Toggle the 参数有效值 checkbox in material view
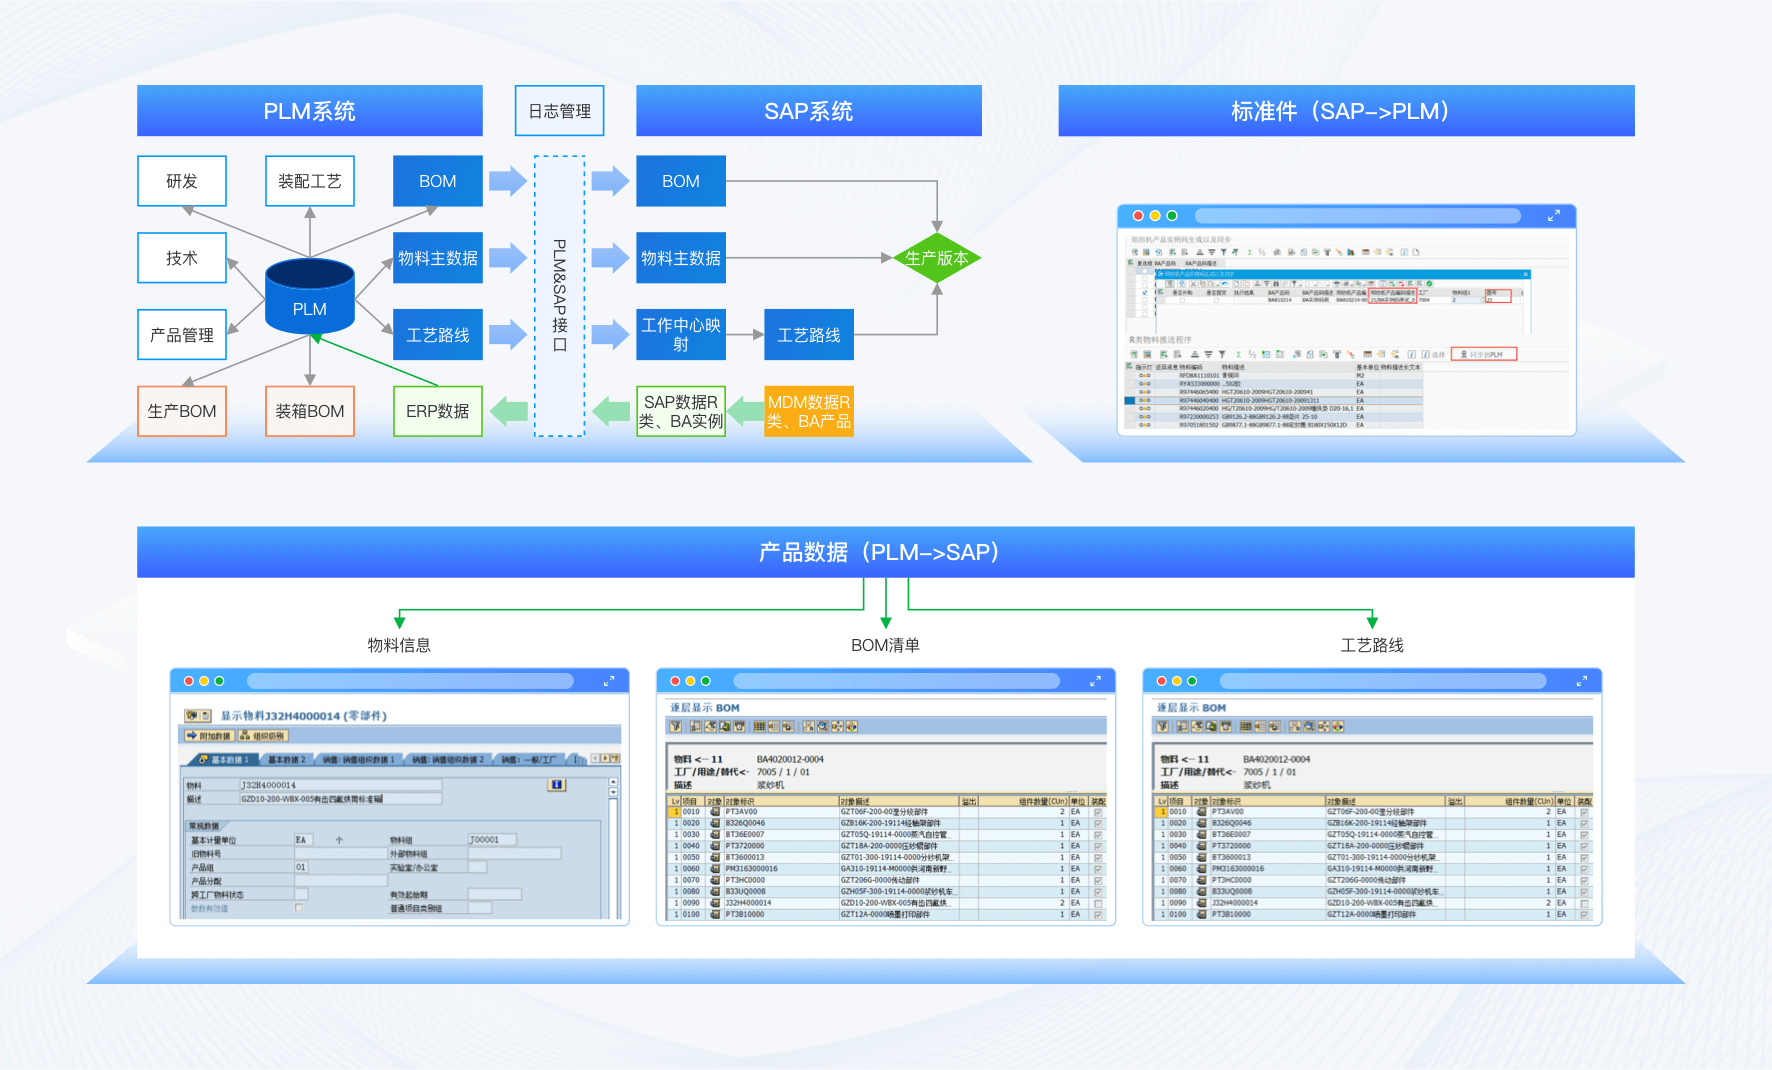The image size is (1772, 1070). [299, 908]
